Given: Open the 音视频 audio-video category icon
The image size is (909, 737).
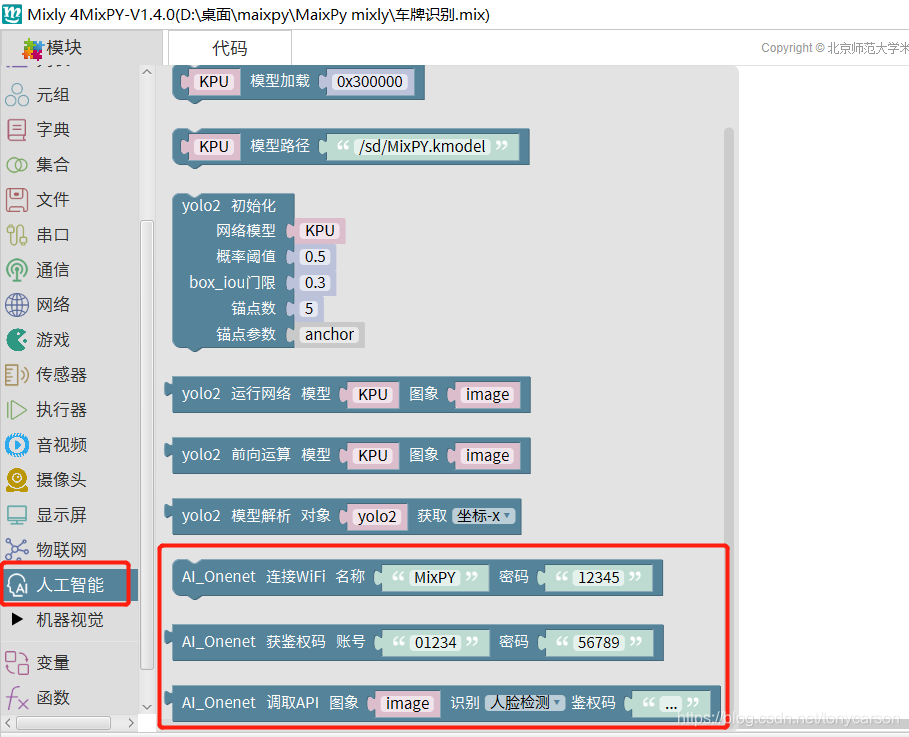Looking at the screenshot, I should pos(17,445).
